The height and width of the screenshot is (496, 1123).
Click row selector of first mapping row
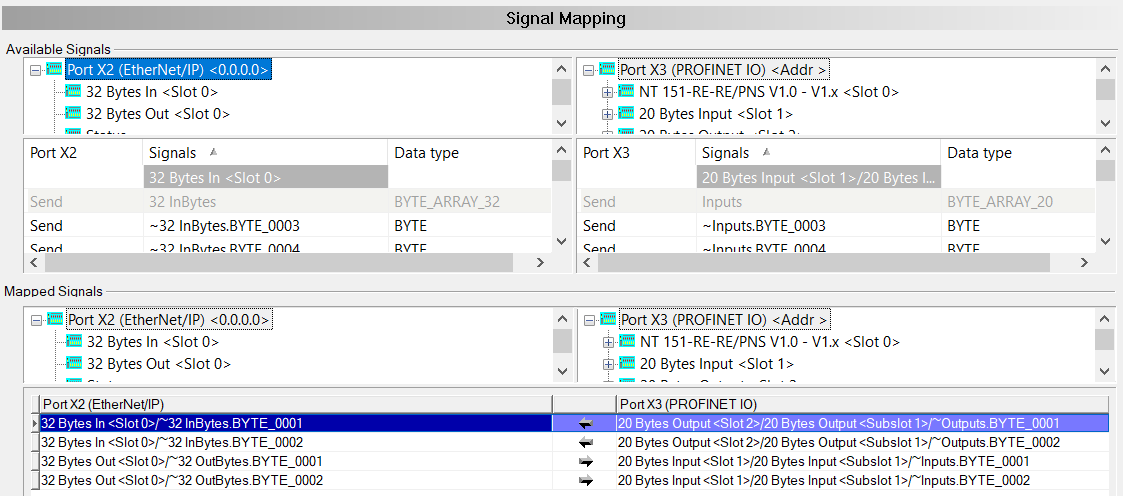coord(35,424)
